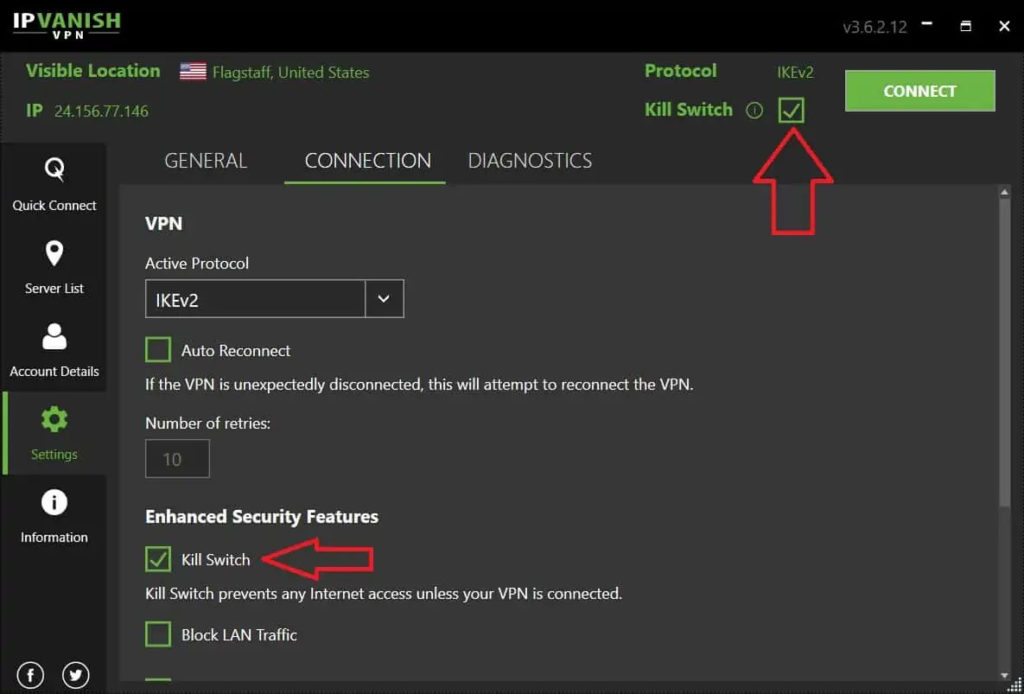The image size is (1024, 694).
Task: Click the settings panel vertical scrollbar
Action: [x=1004, y=350]
